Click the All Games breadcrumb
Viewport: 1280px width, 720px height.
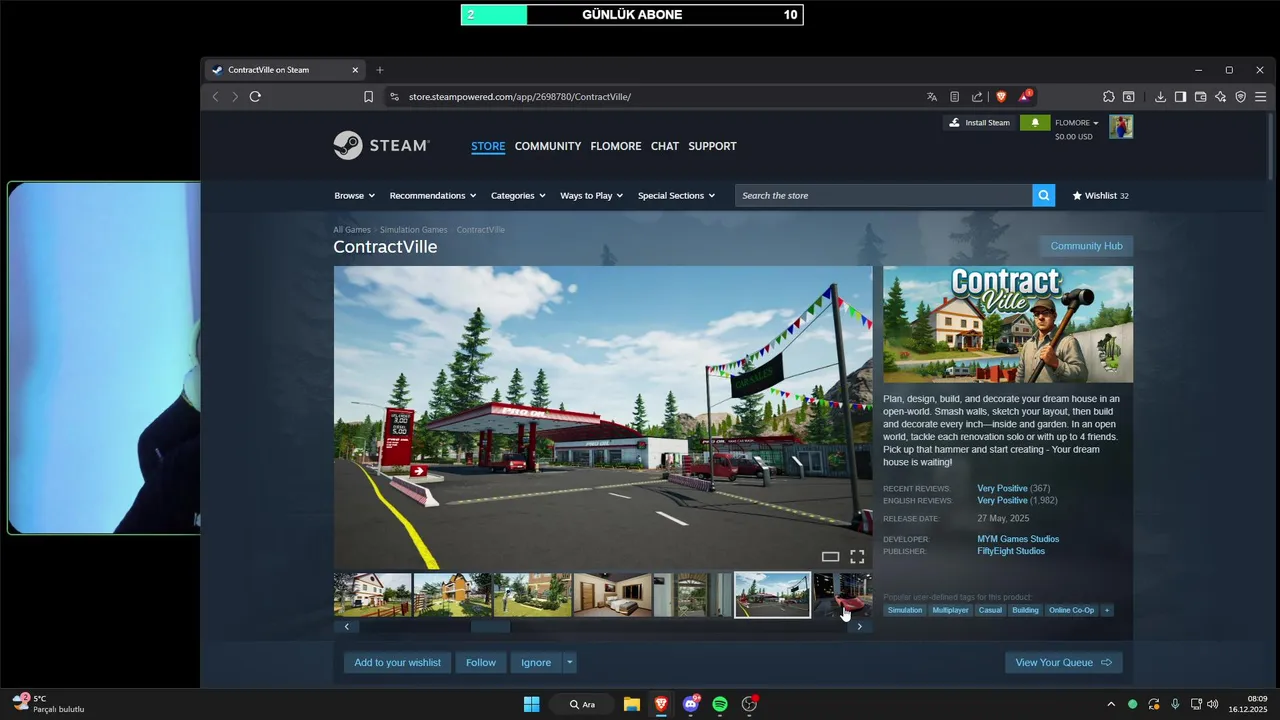pos(352,230)
